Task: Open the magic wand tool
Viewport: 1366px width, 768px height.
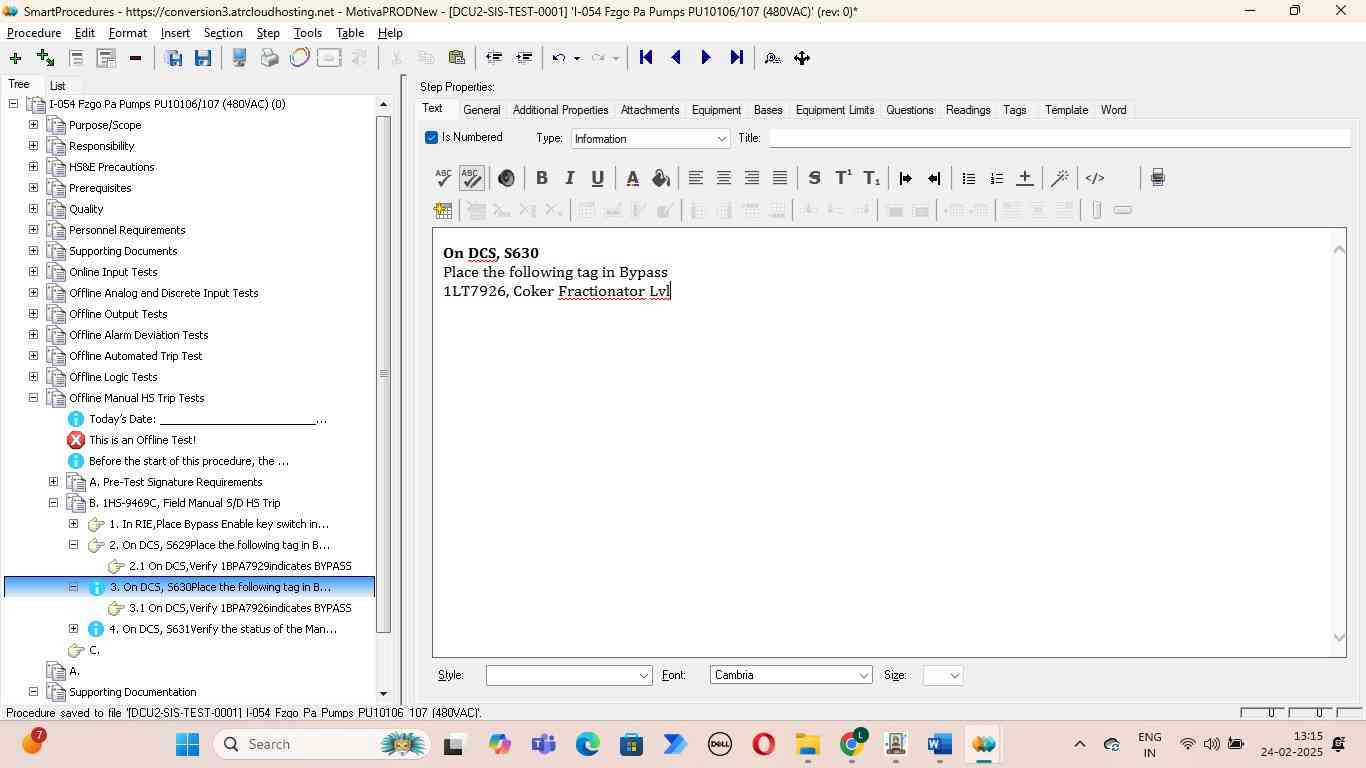Action: 1060,178
